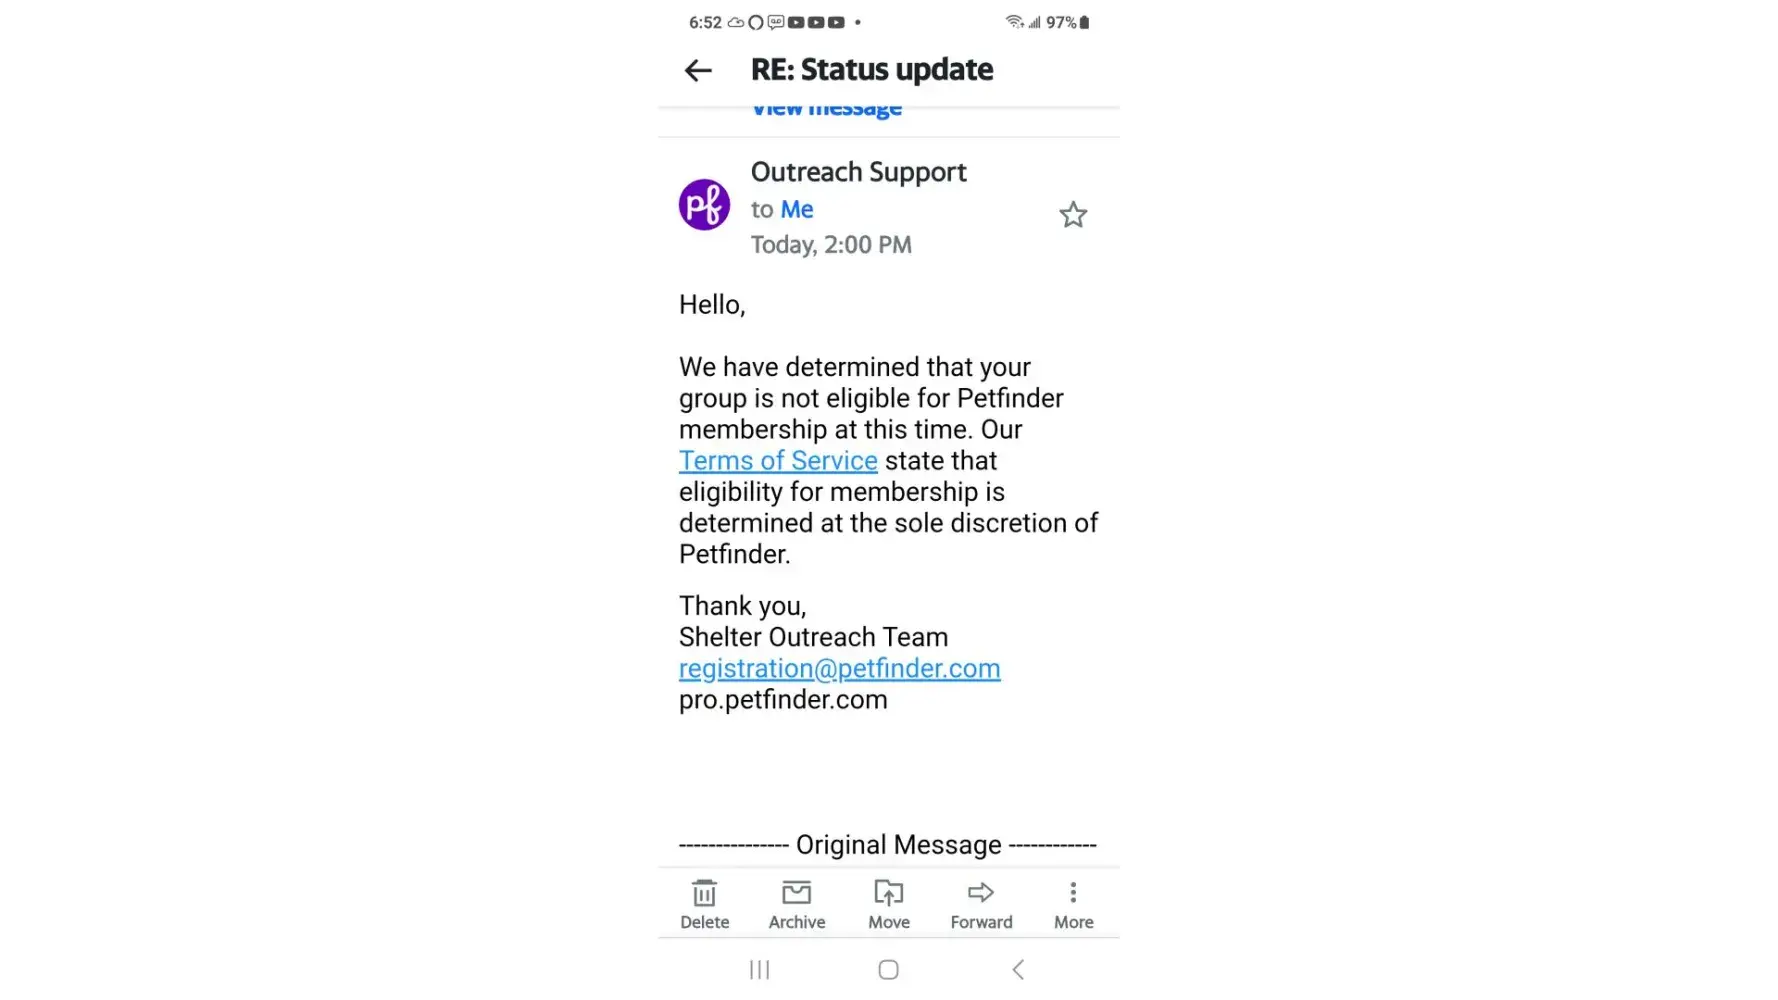Viewport: 1778px width, 1000px height.
Task: Tap the back arrow beside the subject
Action: tap(698, 70)
